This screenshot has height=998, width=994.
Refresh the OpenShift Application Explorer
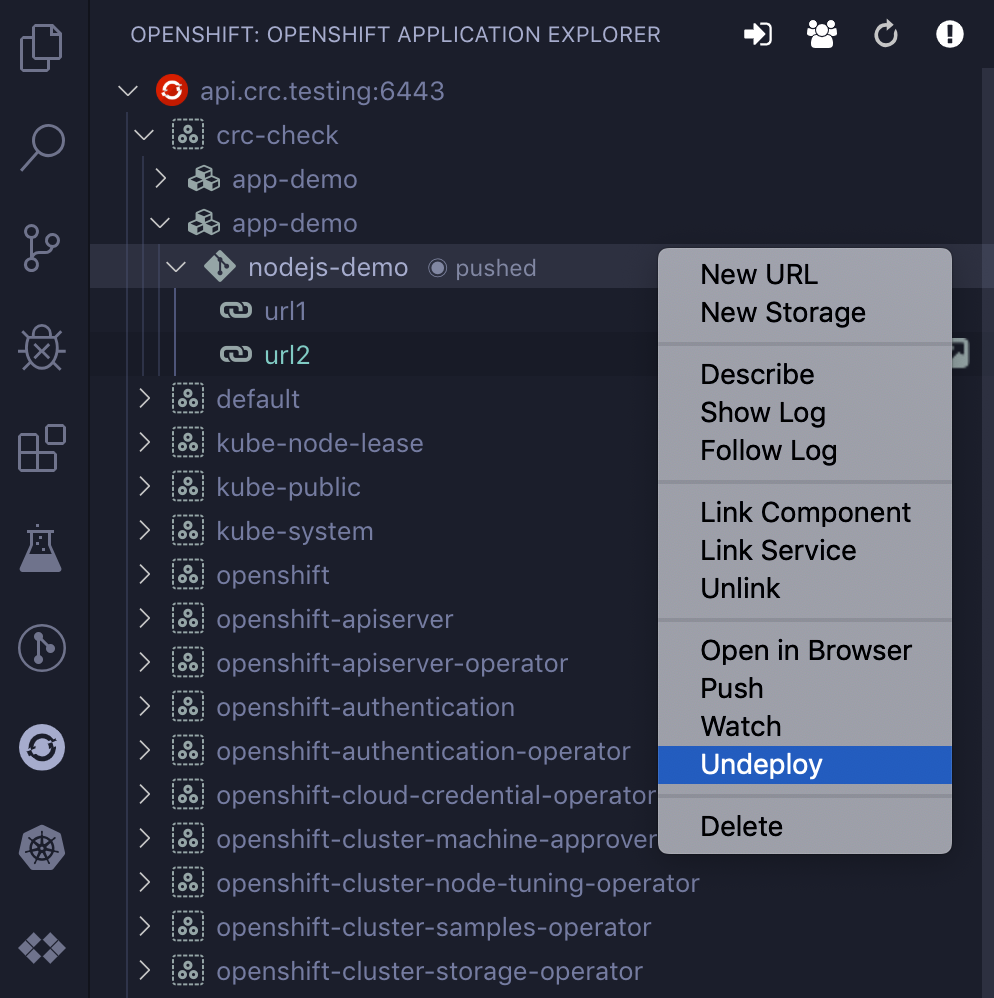(x=886, y=35)
